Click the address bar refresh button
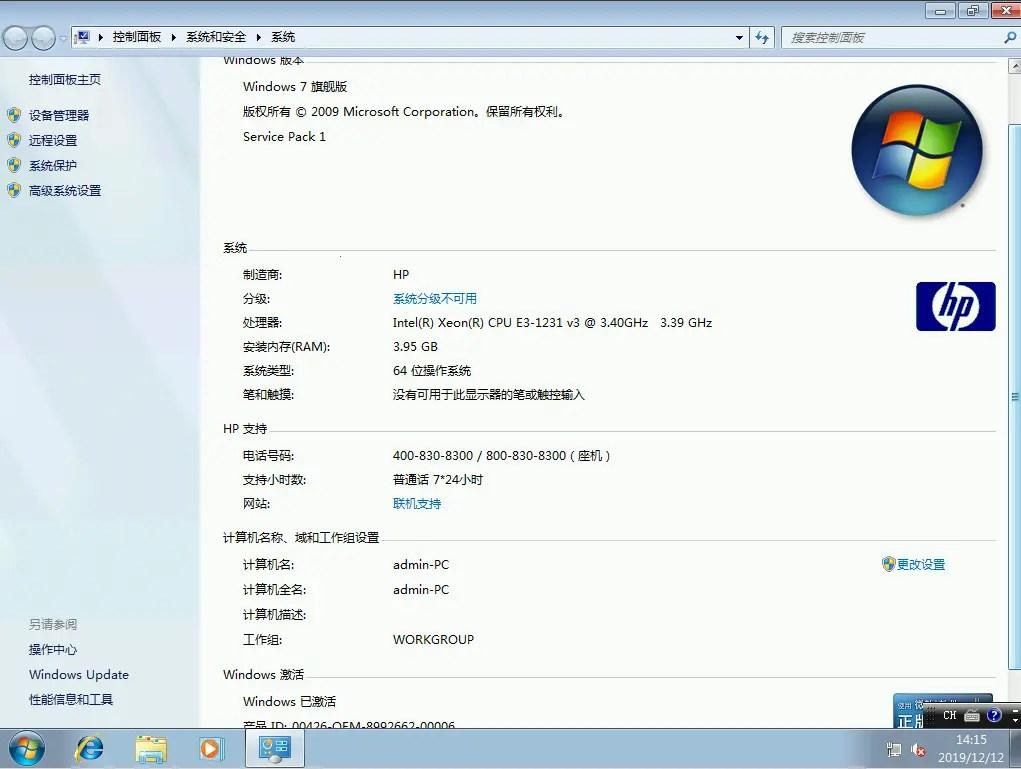The image size is (1021, 769). click(762, 38)
